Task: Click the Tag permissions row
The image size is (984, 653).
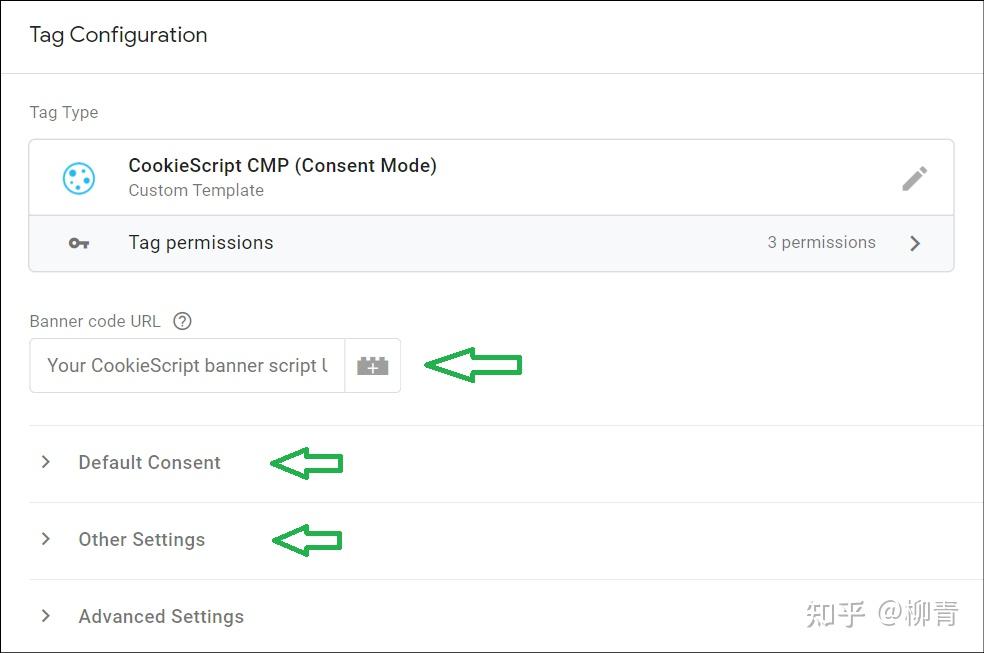Action: (200, 242)
